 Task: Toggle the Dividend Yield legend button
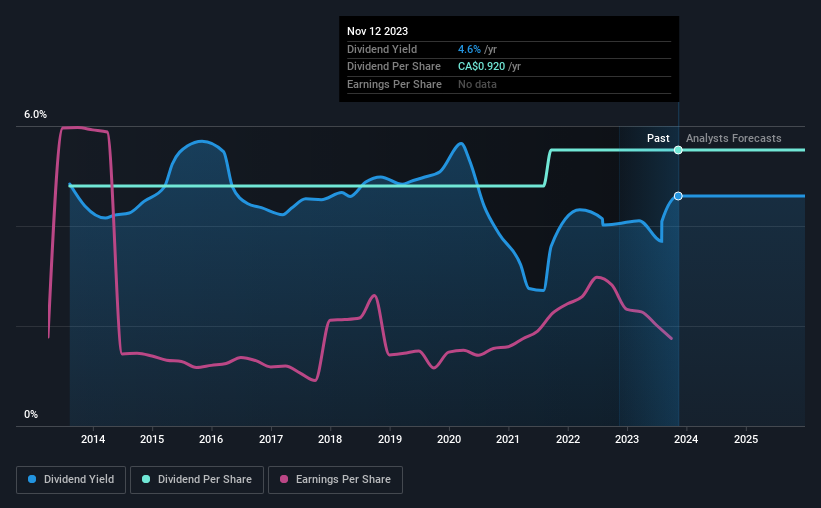click(x=71, y=480)
